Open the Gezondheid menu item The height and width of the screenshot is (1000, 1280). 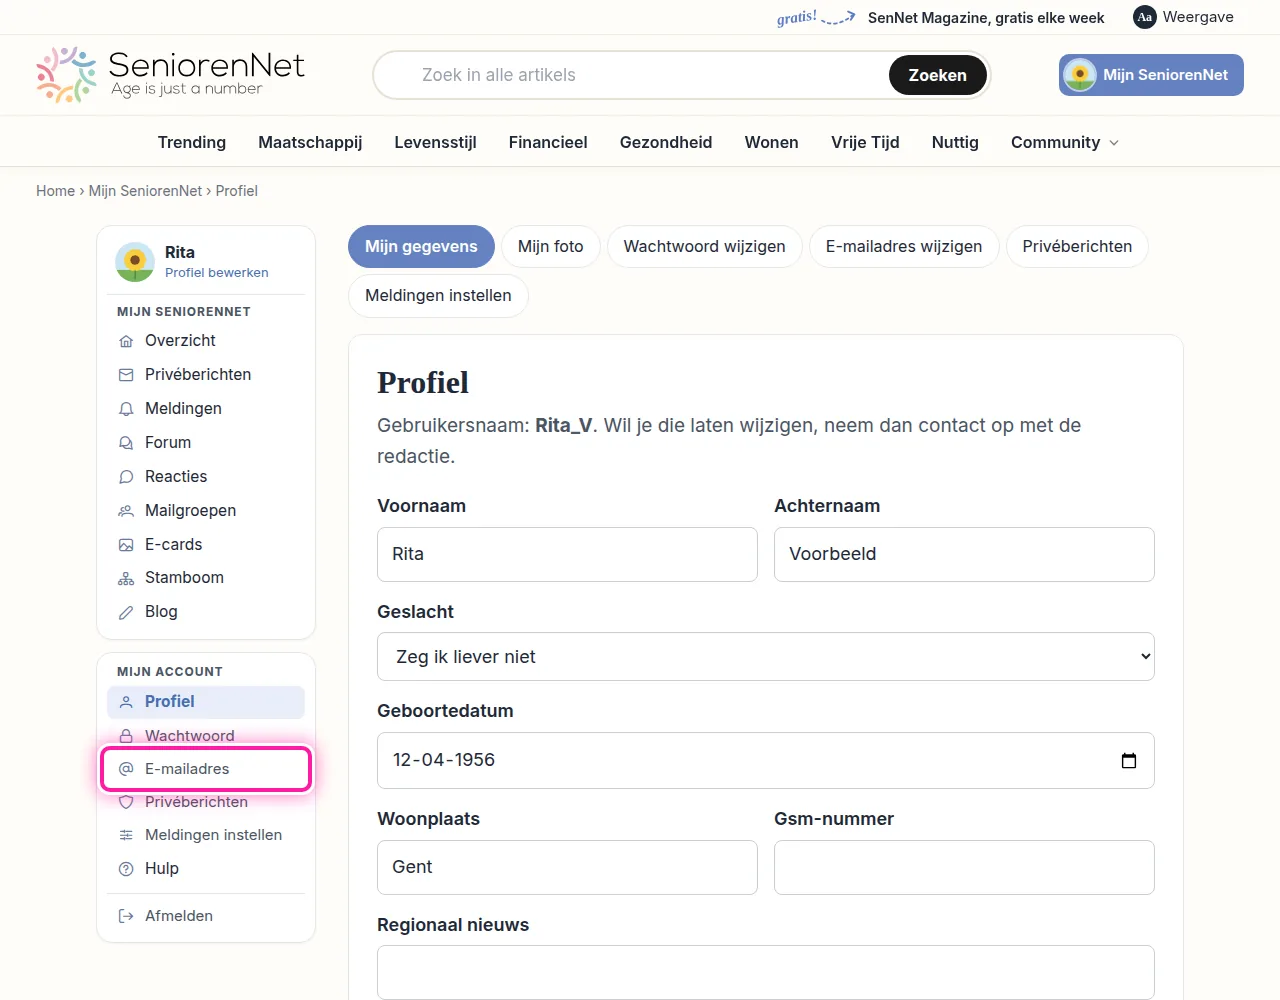tap(666, 142)
